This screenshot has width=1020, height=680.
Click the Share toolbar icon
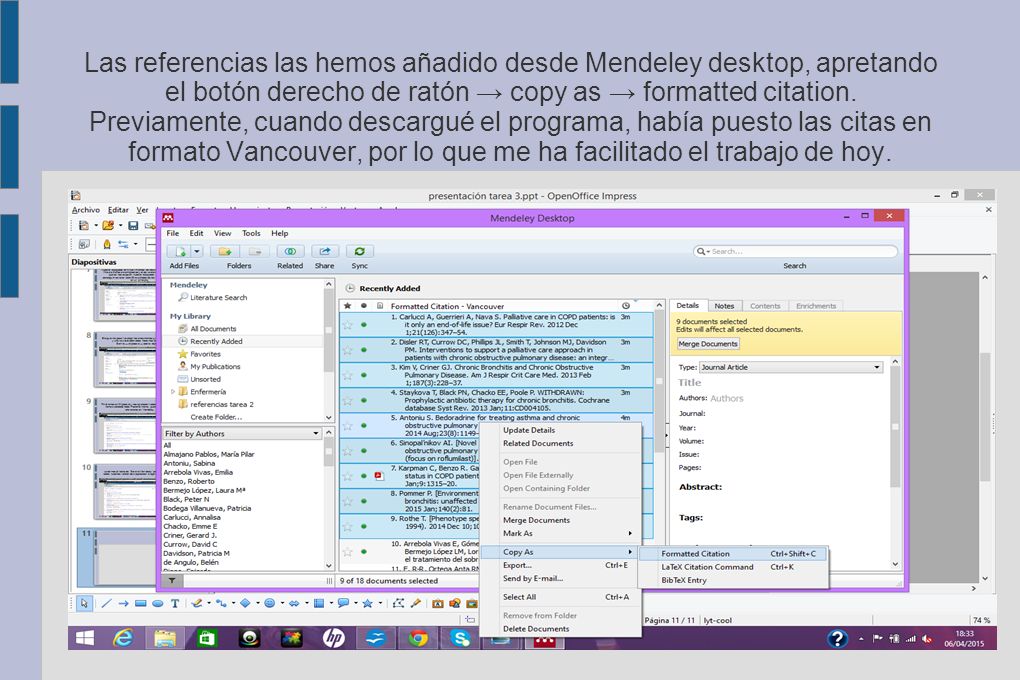[x=325, y=251]
